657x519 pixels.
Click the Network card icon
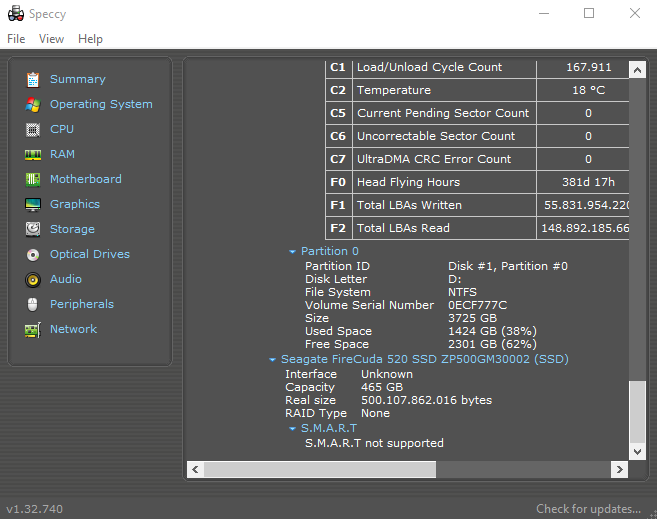33,330
